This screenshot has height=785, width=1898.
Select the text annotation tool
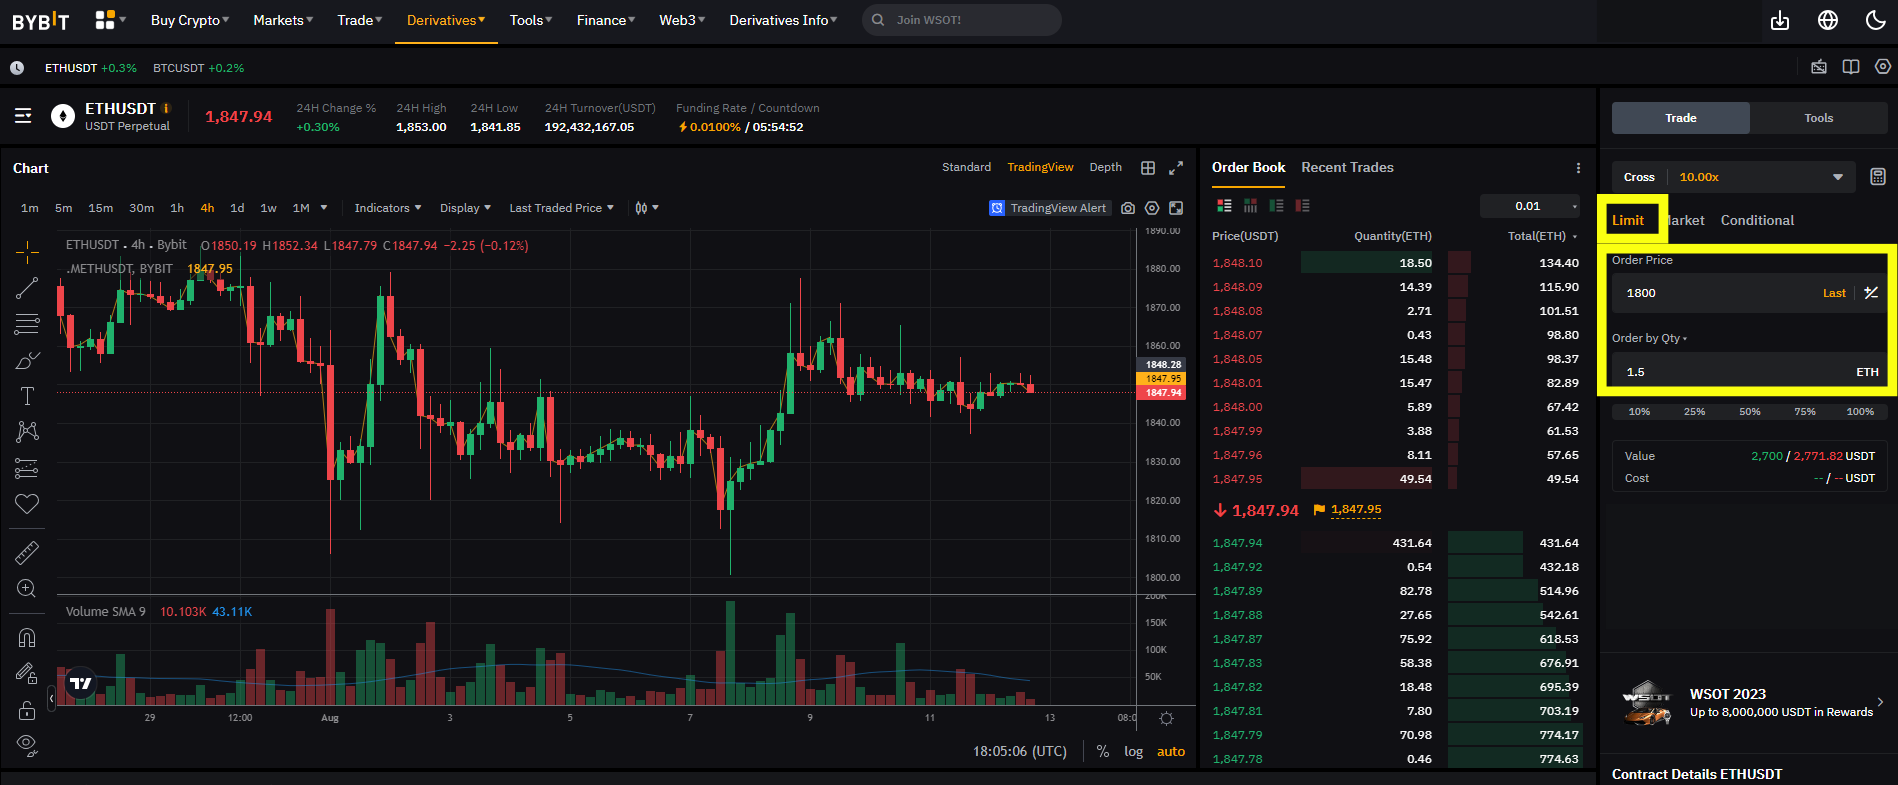[27, 396]
